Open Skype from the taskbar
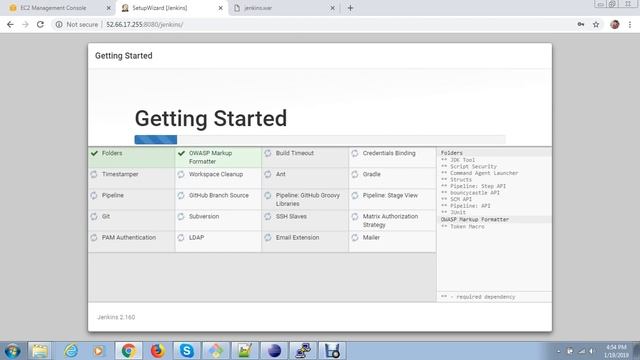The width and height of the screenshot is (640, 360). 187,351
